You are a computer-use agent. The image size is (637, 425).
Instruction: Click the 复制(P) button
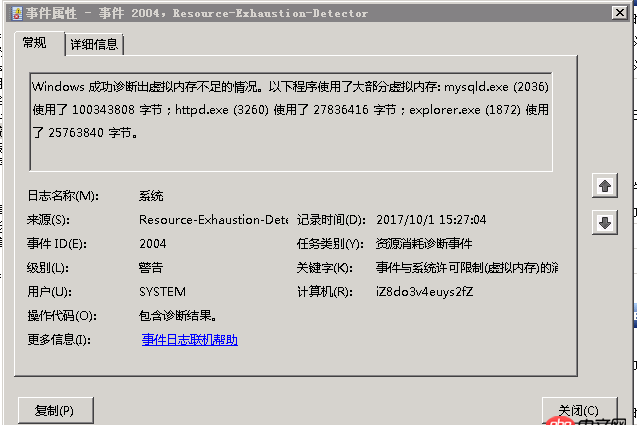point(56,410)
